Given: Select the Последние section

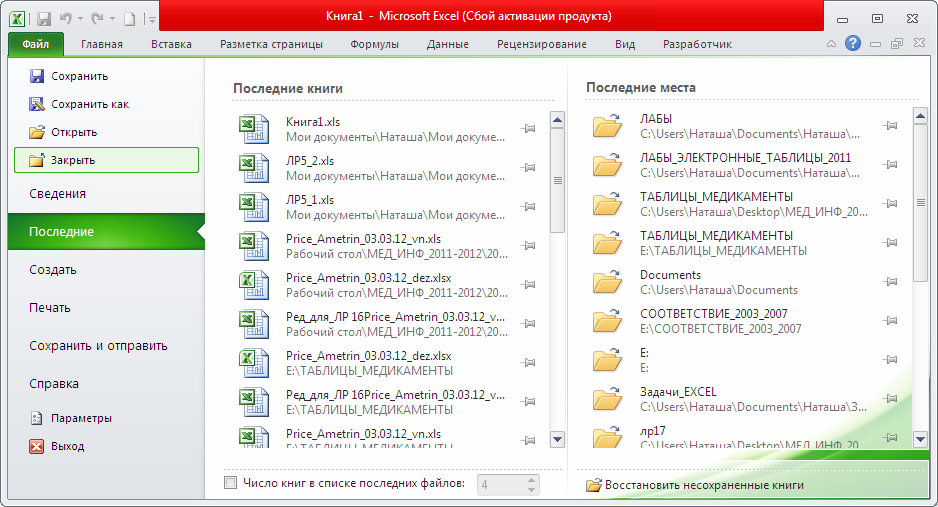Looking at the screenshot, I should click(x=106, y=231).
